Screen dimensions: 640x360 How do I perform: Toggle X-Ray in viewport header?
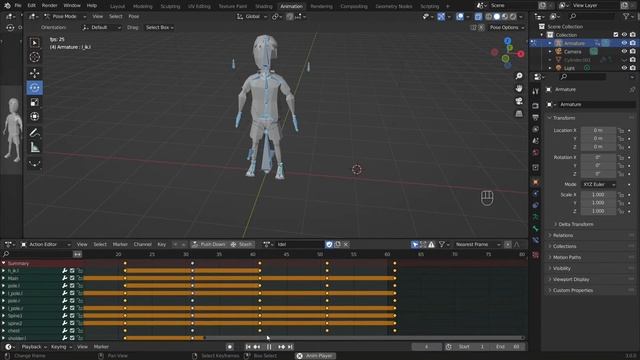coord(478,17)
